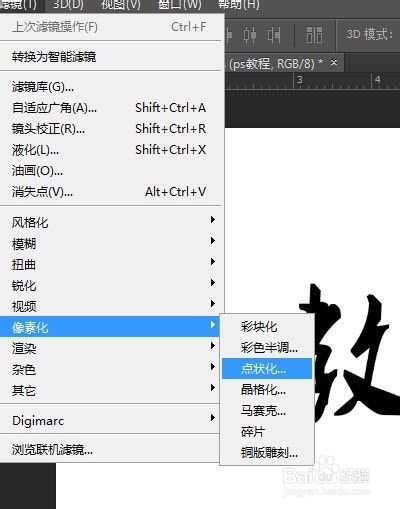Launch 液化(L)... liquify filter

click(110, 150)
